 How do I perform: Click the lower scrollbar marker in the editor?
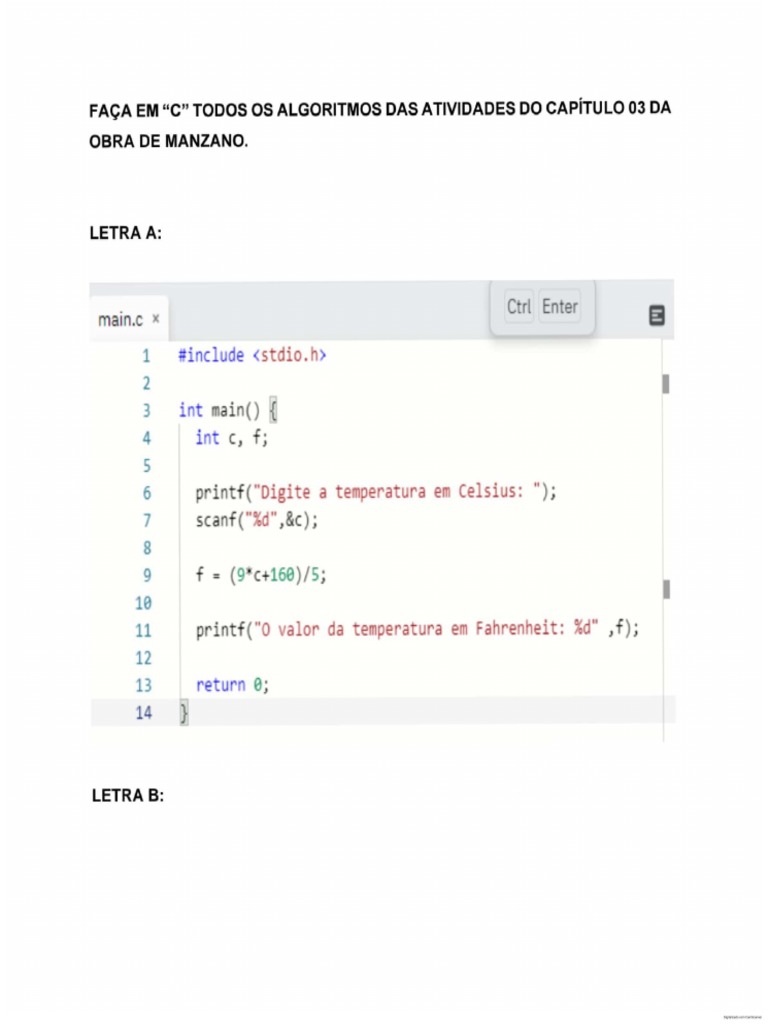(665, 589)
